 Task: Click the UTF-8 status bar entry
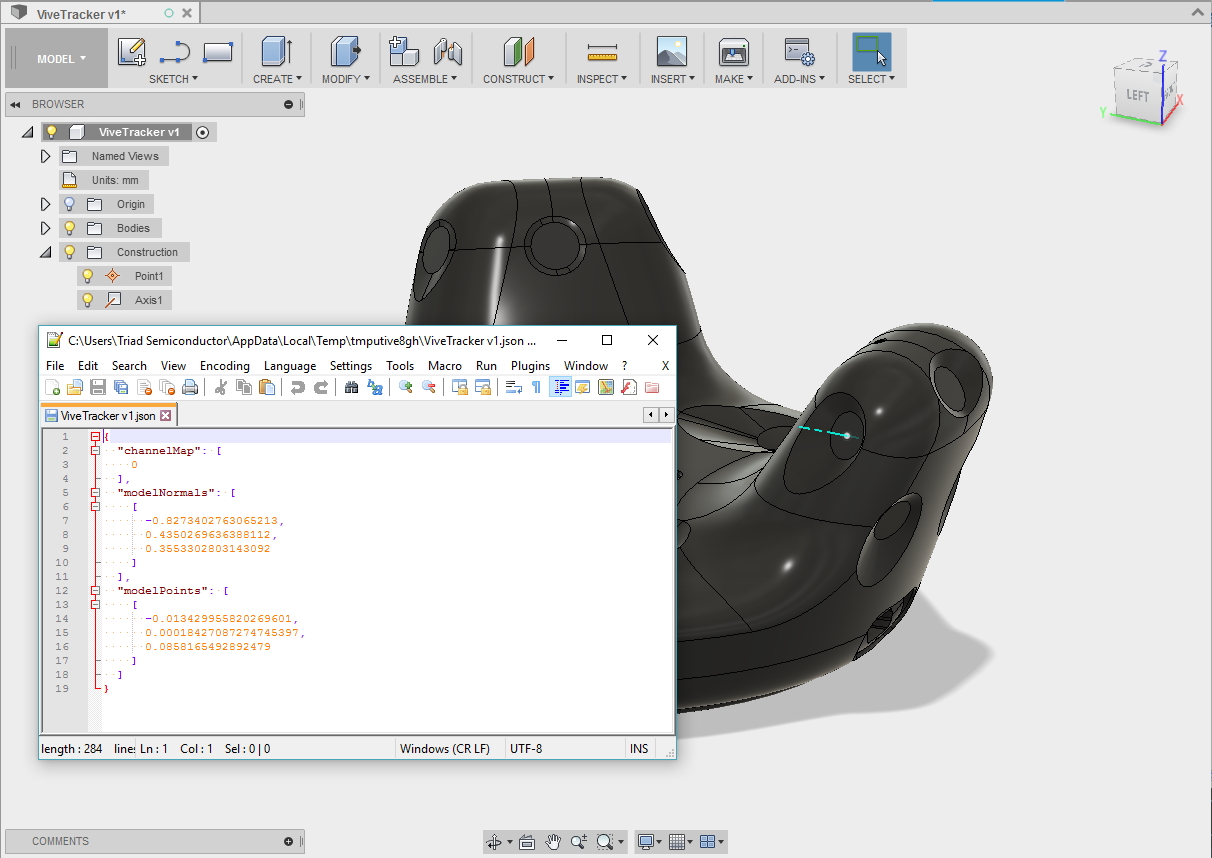click(526, 748)
